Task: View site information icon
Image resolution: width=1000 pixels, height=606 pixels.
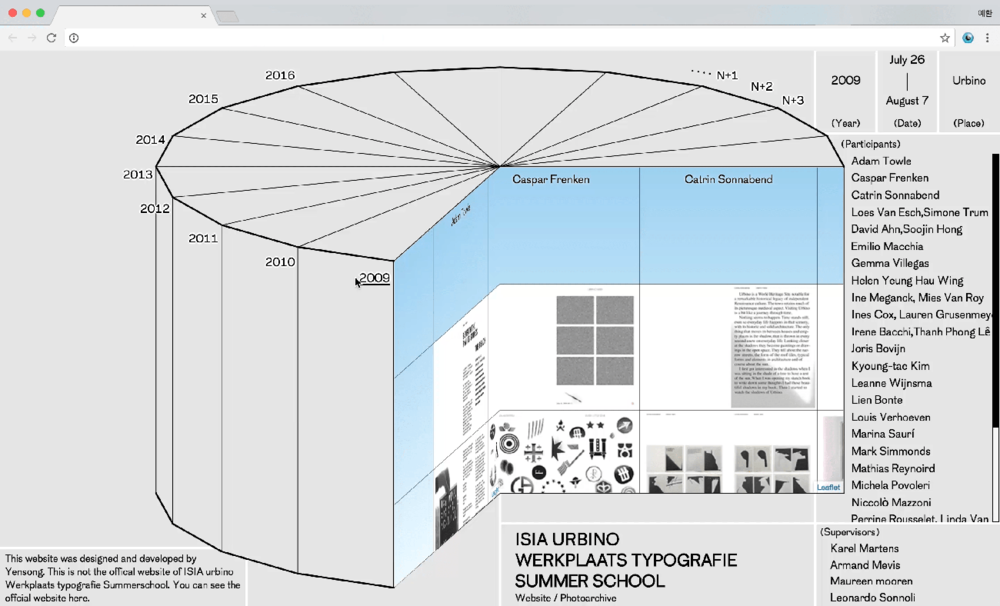Action: coord(74,38)
